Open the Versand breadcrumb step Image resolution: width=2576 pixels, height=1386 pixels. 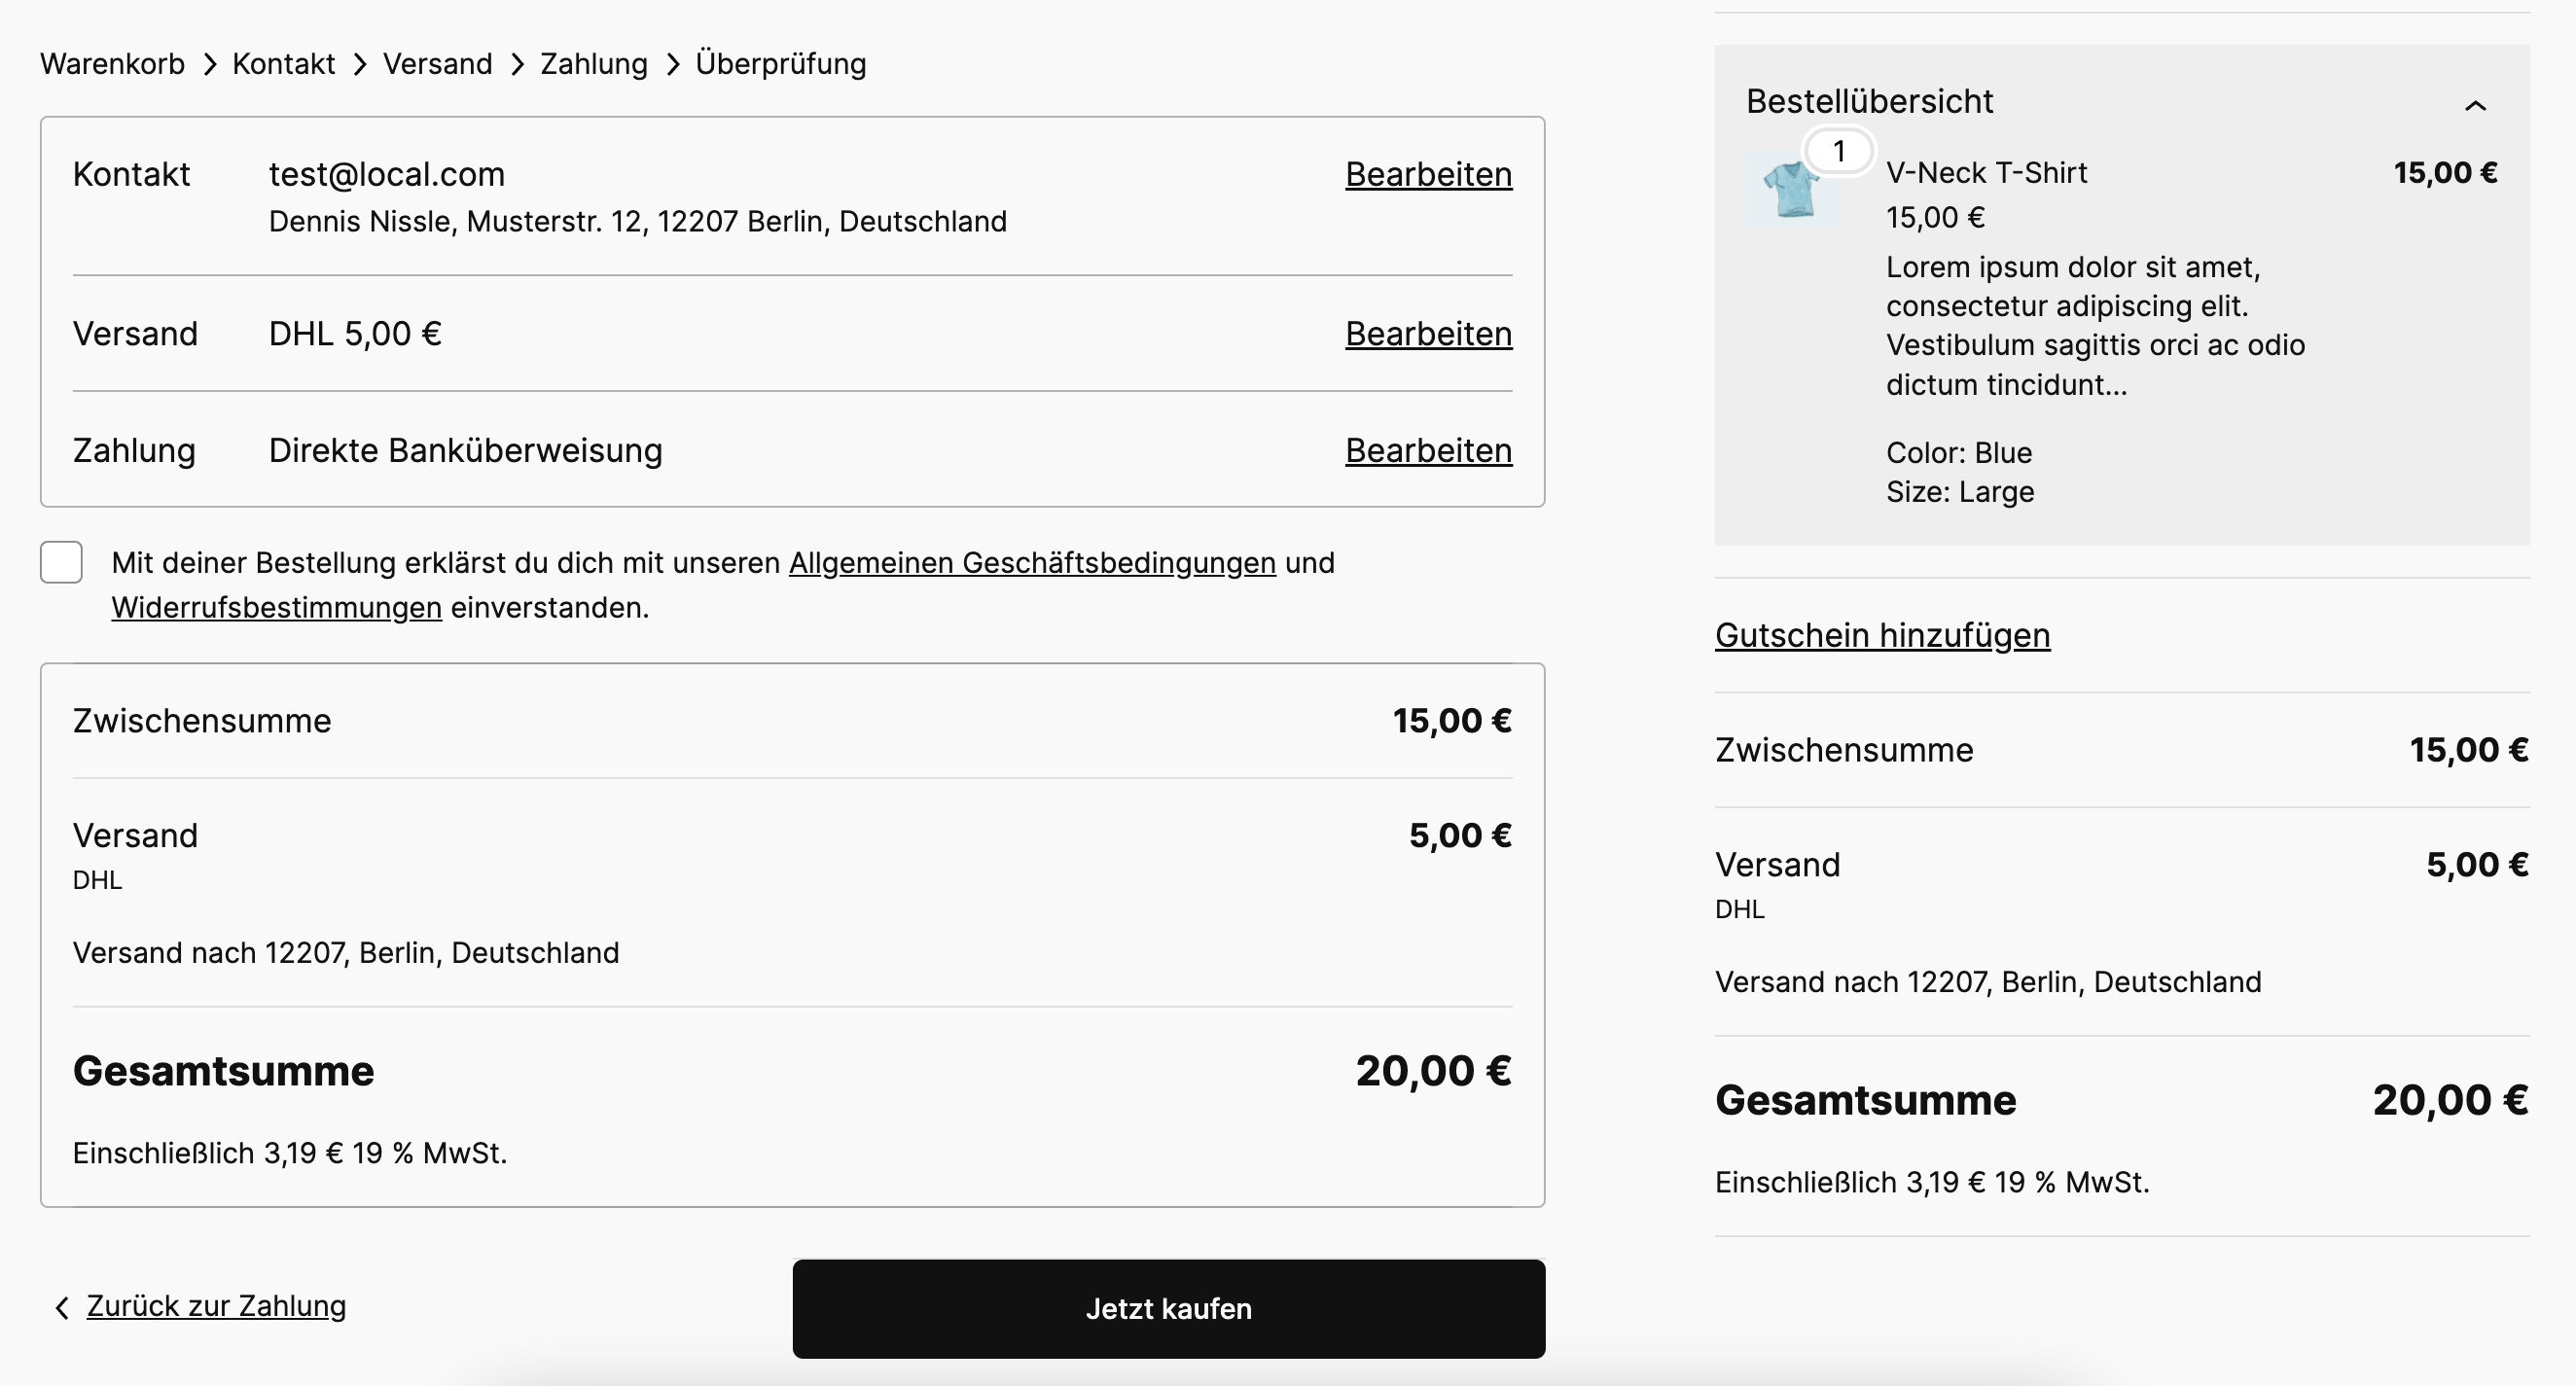coord(437,64)
